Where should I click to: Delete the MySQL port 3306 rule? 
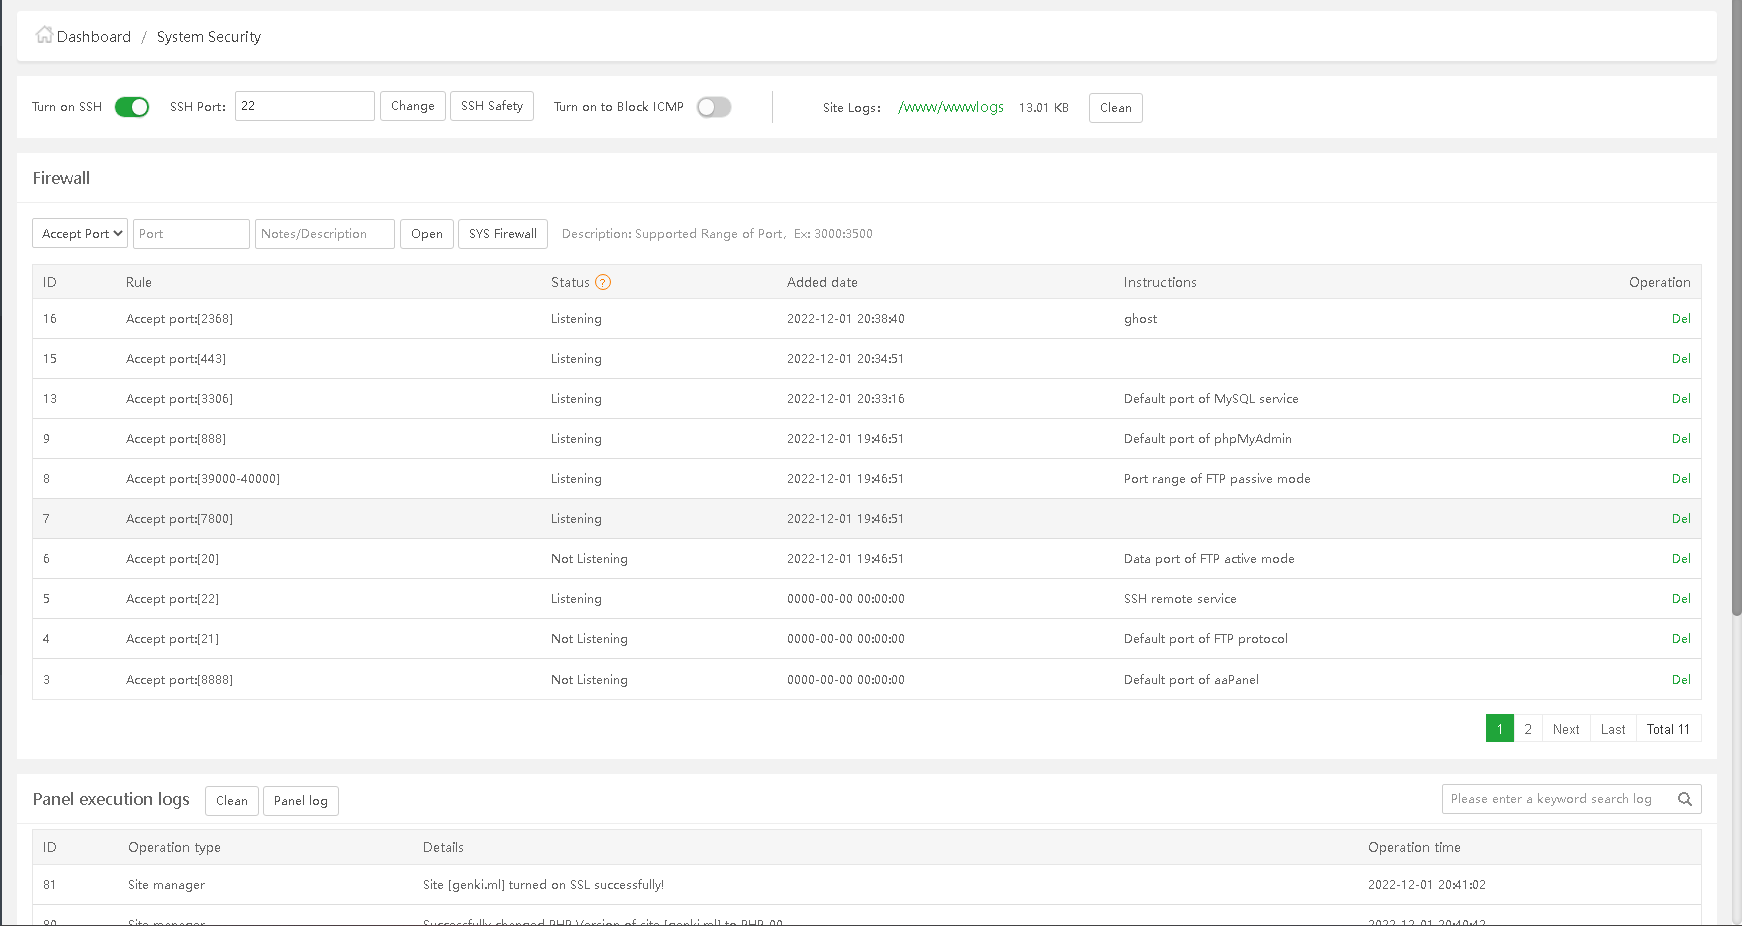pos(1681,399)
